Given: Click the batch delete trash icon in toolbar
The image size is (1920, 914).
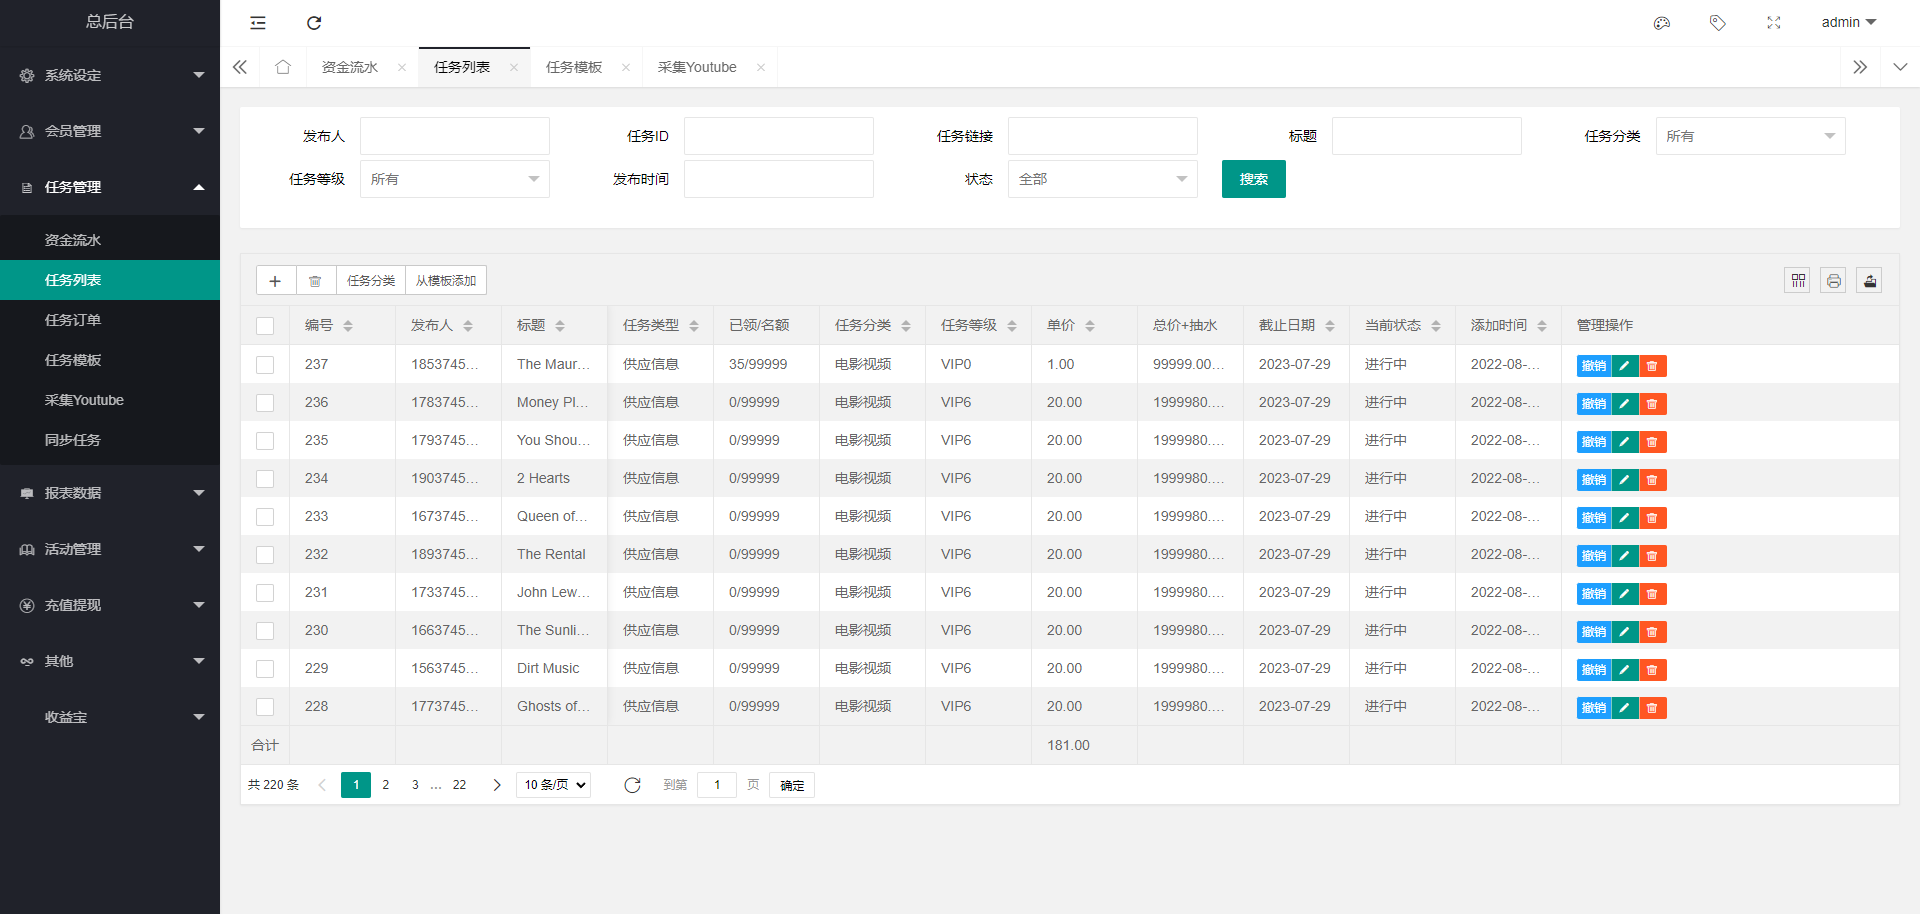Looking at the screenshot, I should pos(315,281).
